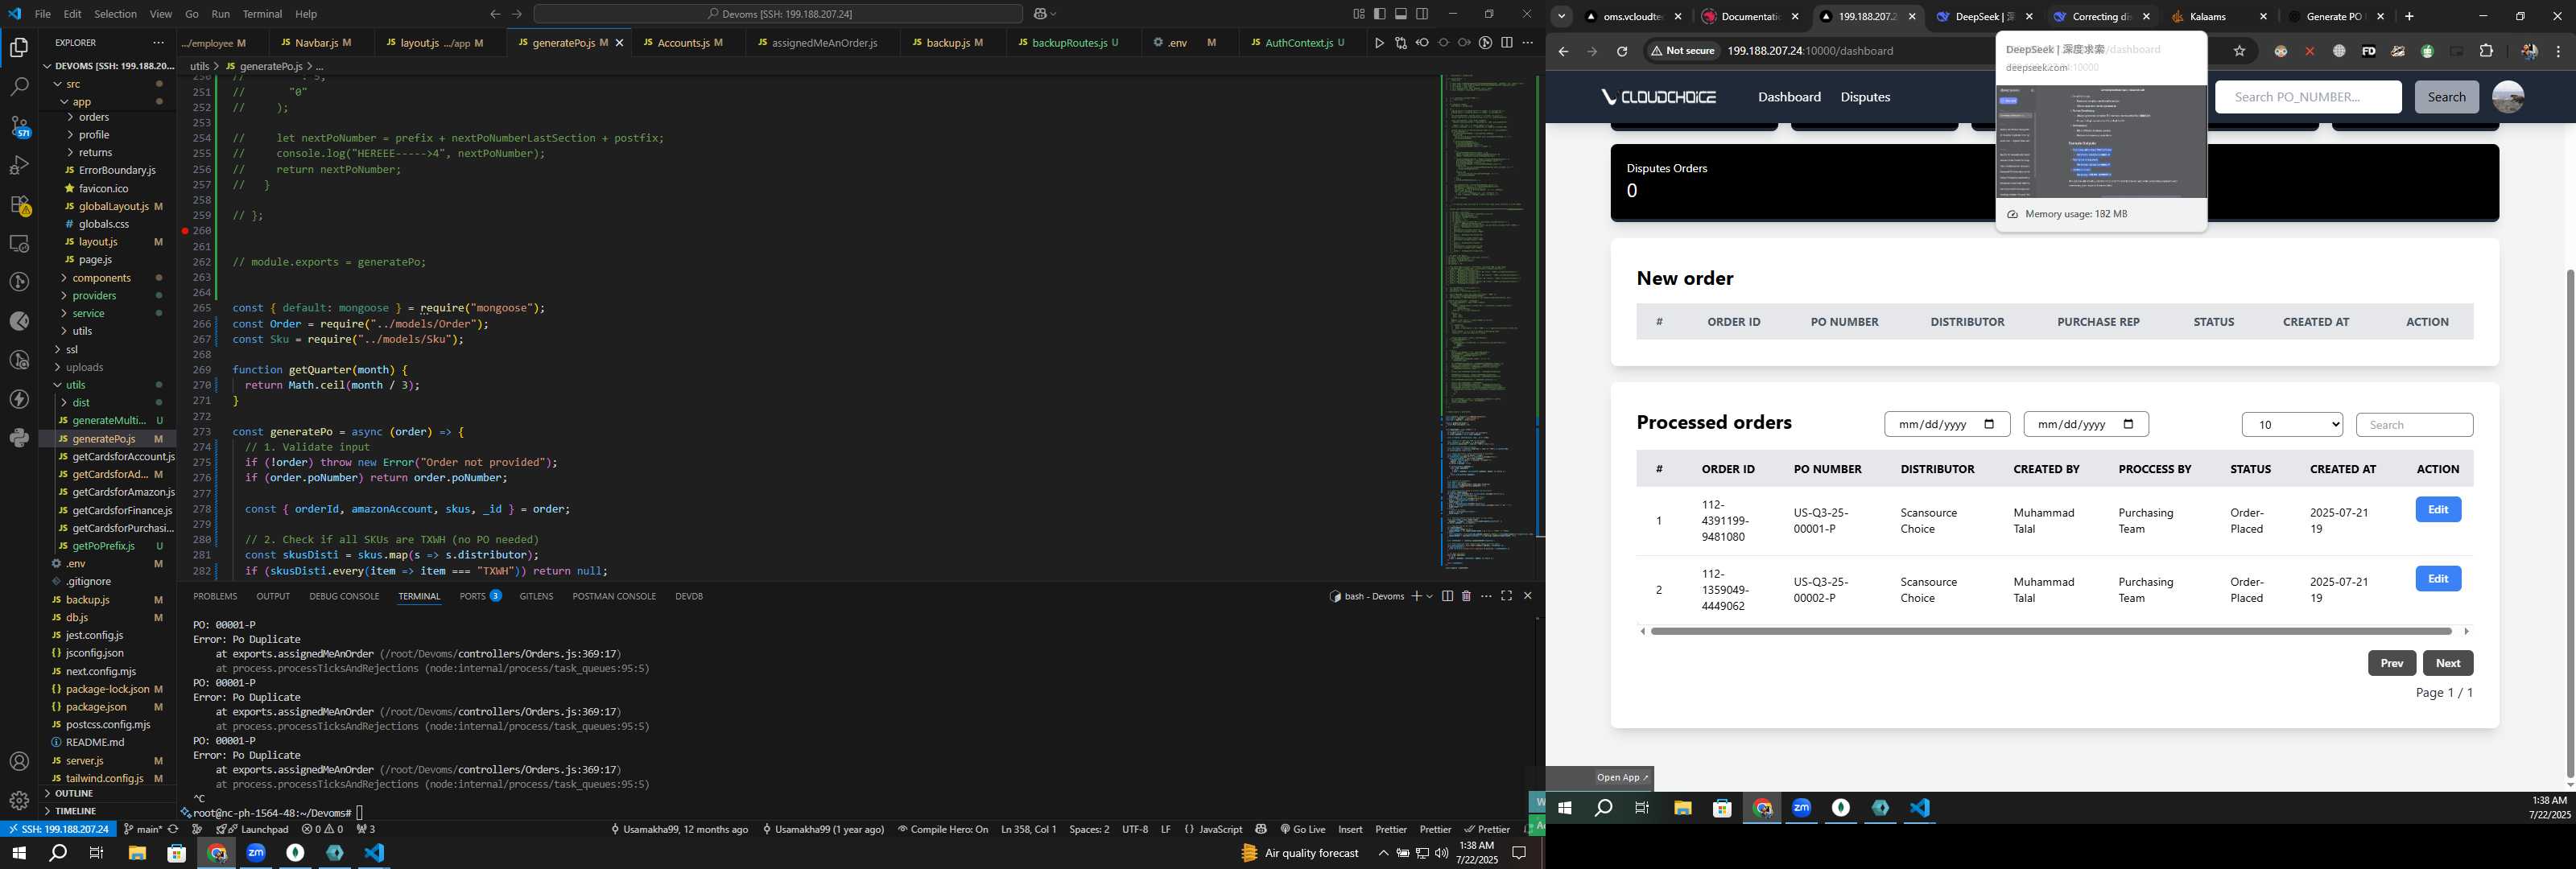Screen dimensions: 2576x869
Task: Open the Extensions view
Action: click(x=19, y=204)
